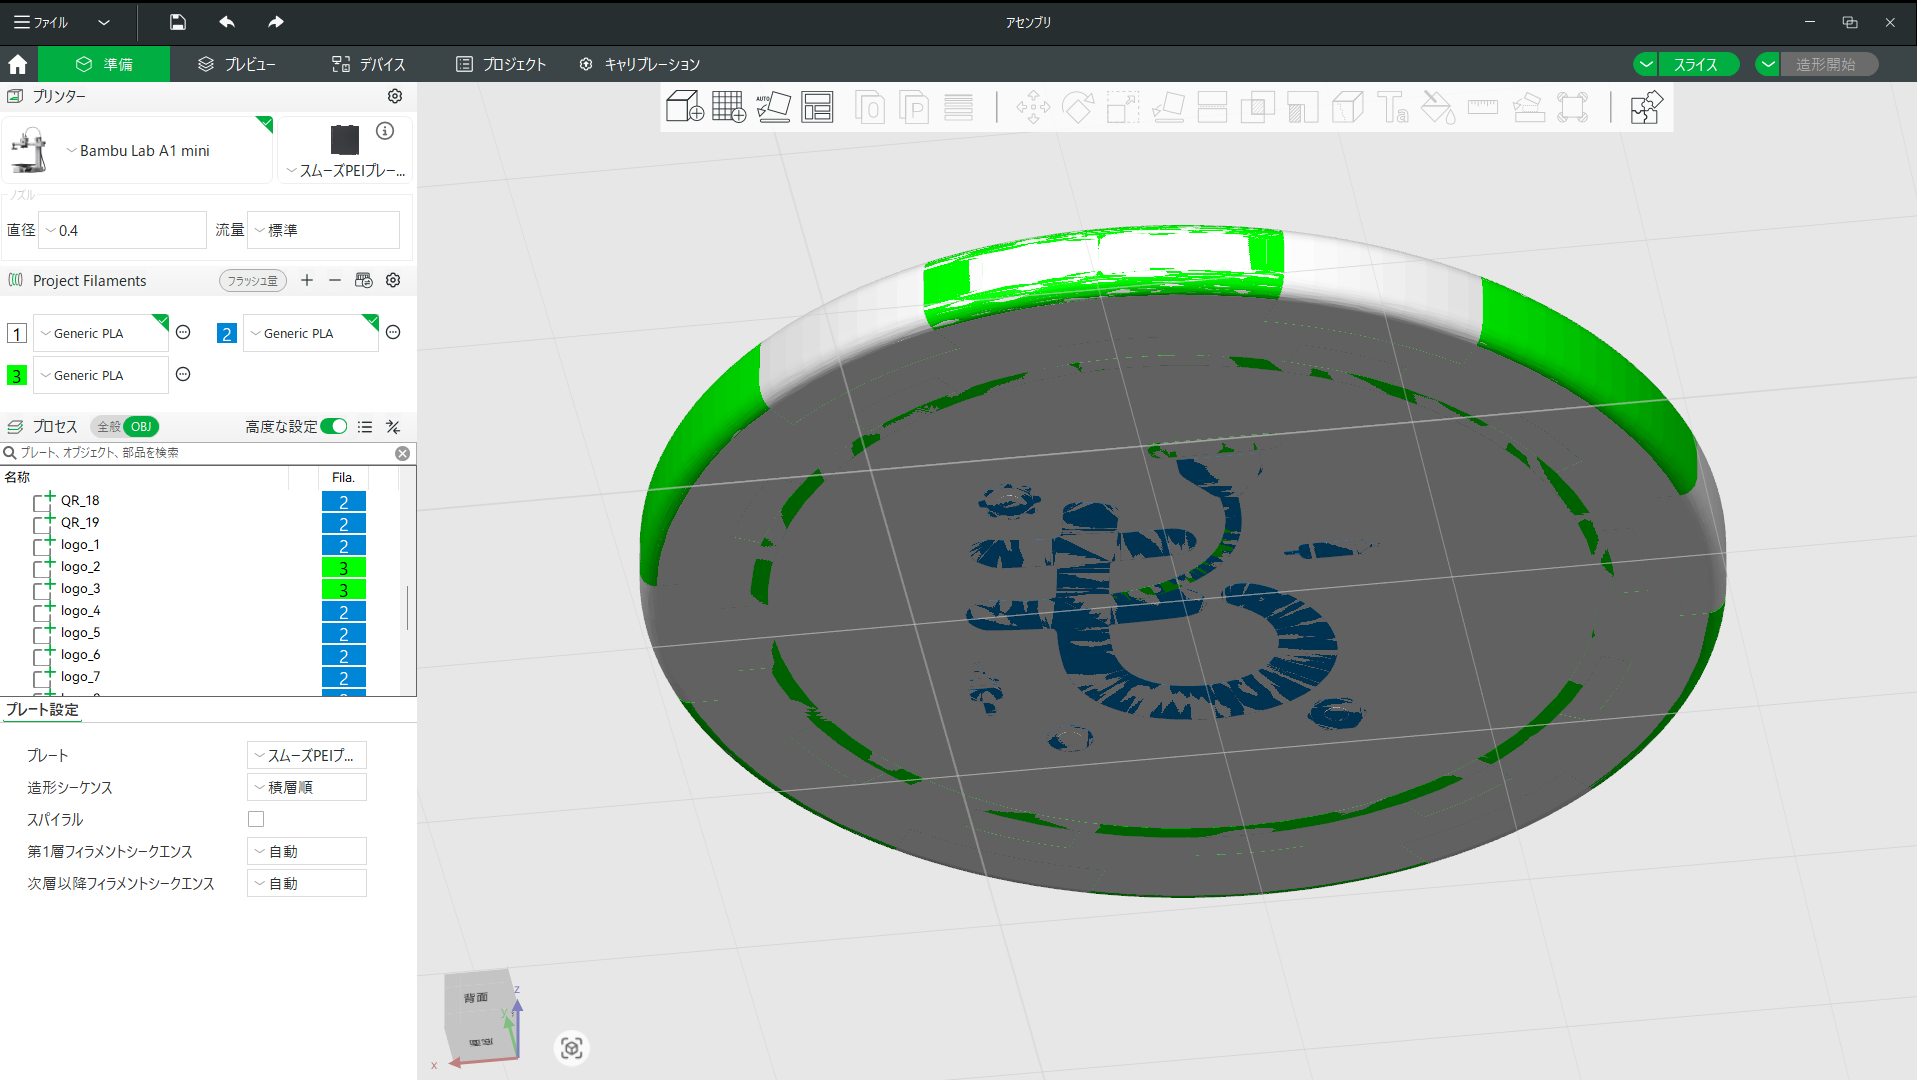Open the 流量 標準 dropdown
This screenshot has width=1917, height=1080.
pyautogui.click(x=323, y=230)
